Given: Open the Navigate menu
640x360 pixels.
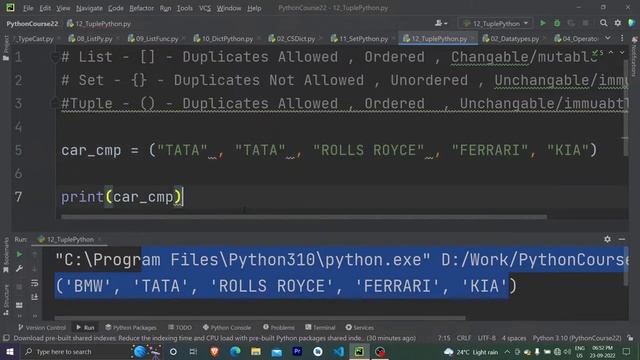Looking at the screenshot, I should pos(89,8).
